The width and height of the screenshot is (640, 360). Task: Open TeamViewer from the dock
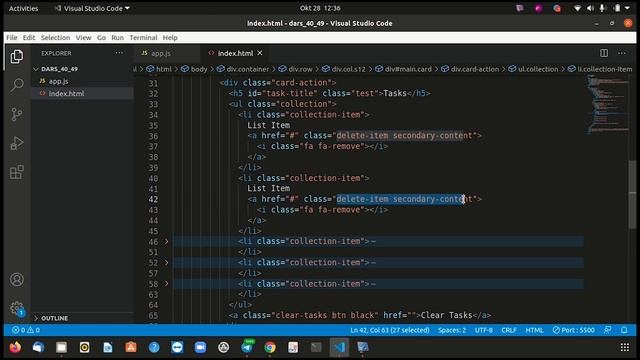(177, 347)
